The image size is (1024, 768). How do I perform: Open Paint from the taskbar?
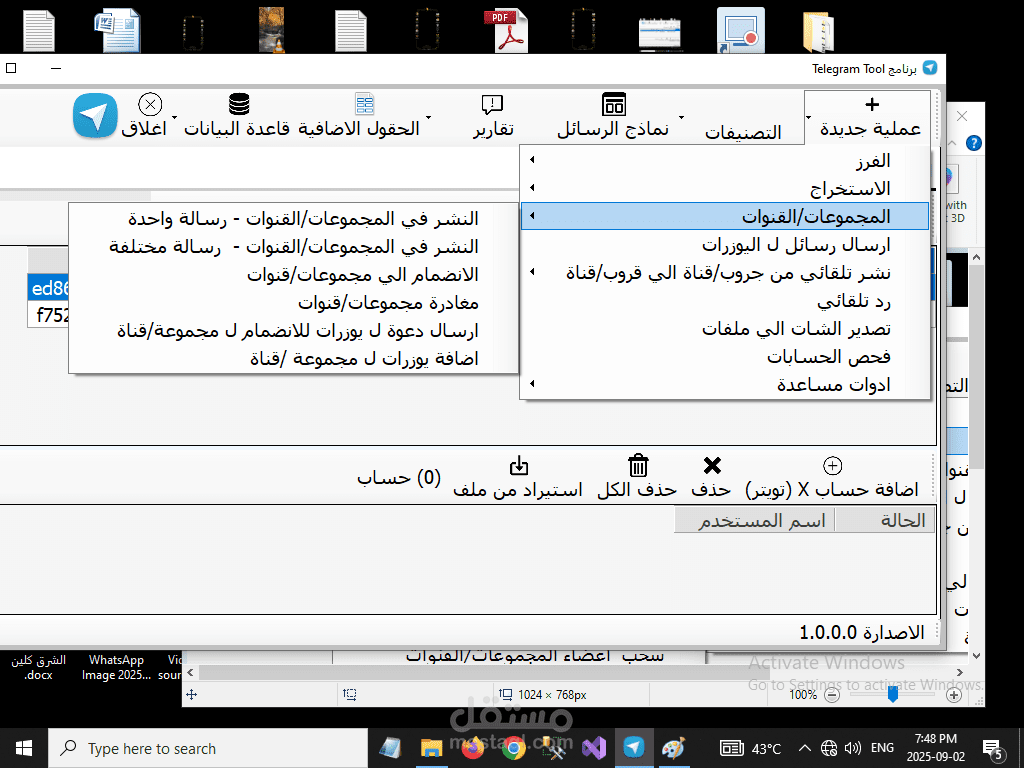673,748
